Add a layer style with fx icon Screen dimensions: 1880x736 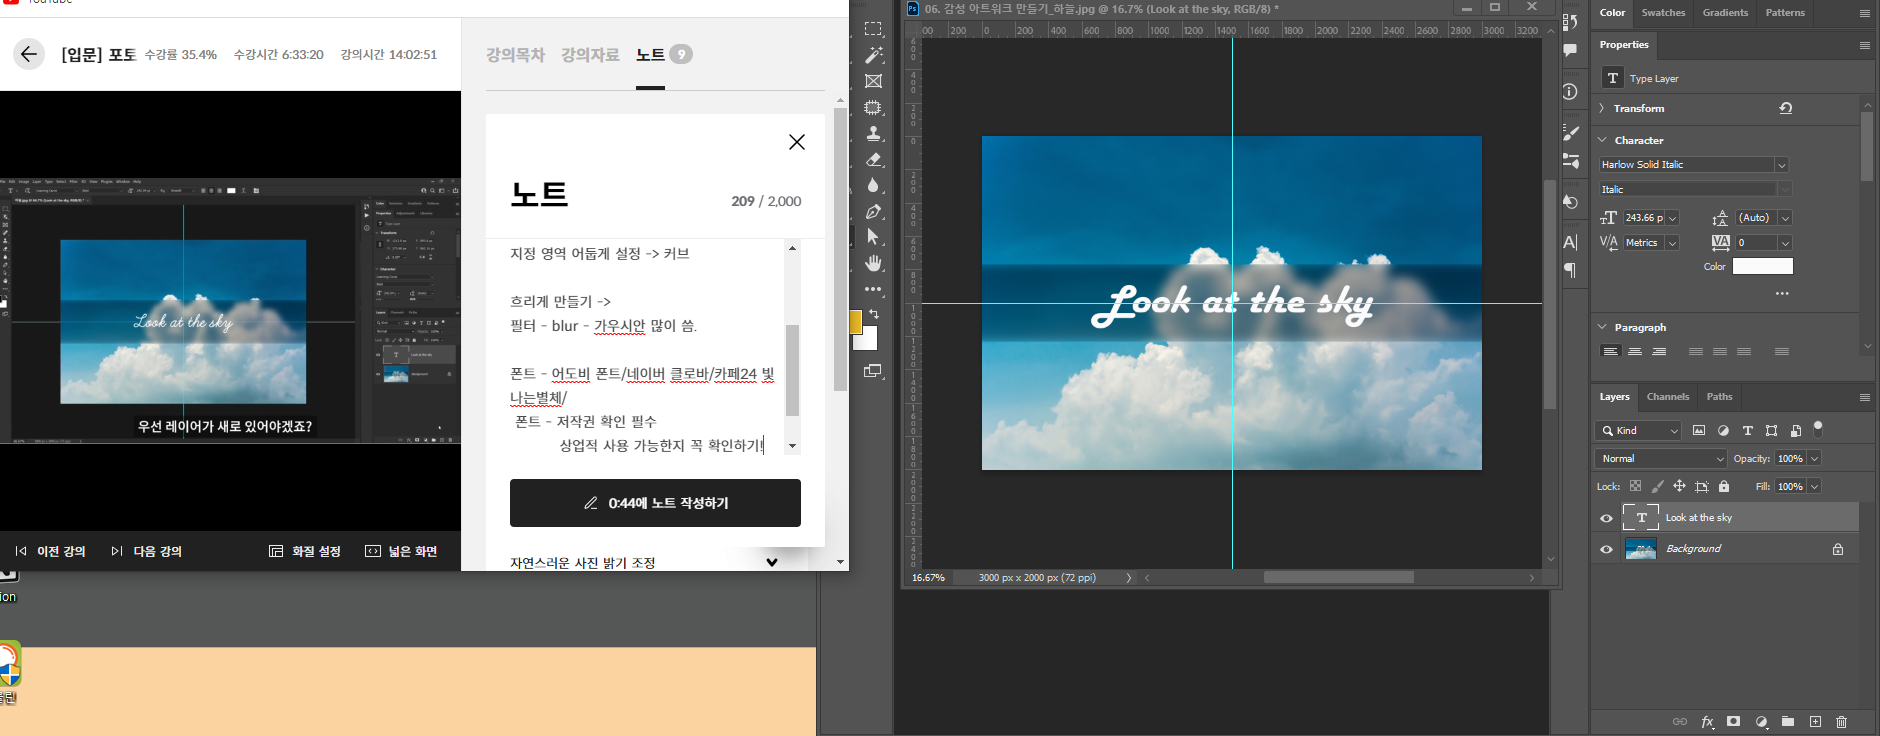tap(1707, 721)
